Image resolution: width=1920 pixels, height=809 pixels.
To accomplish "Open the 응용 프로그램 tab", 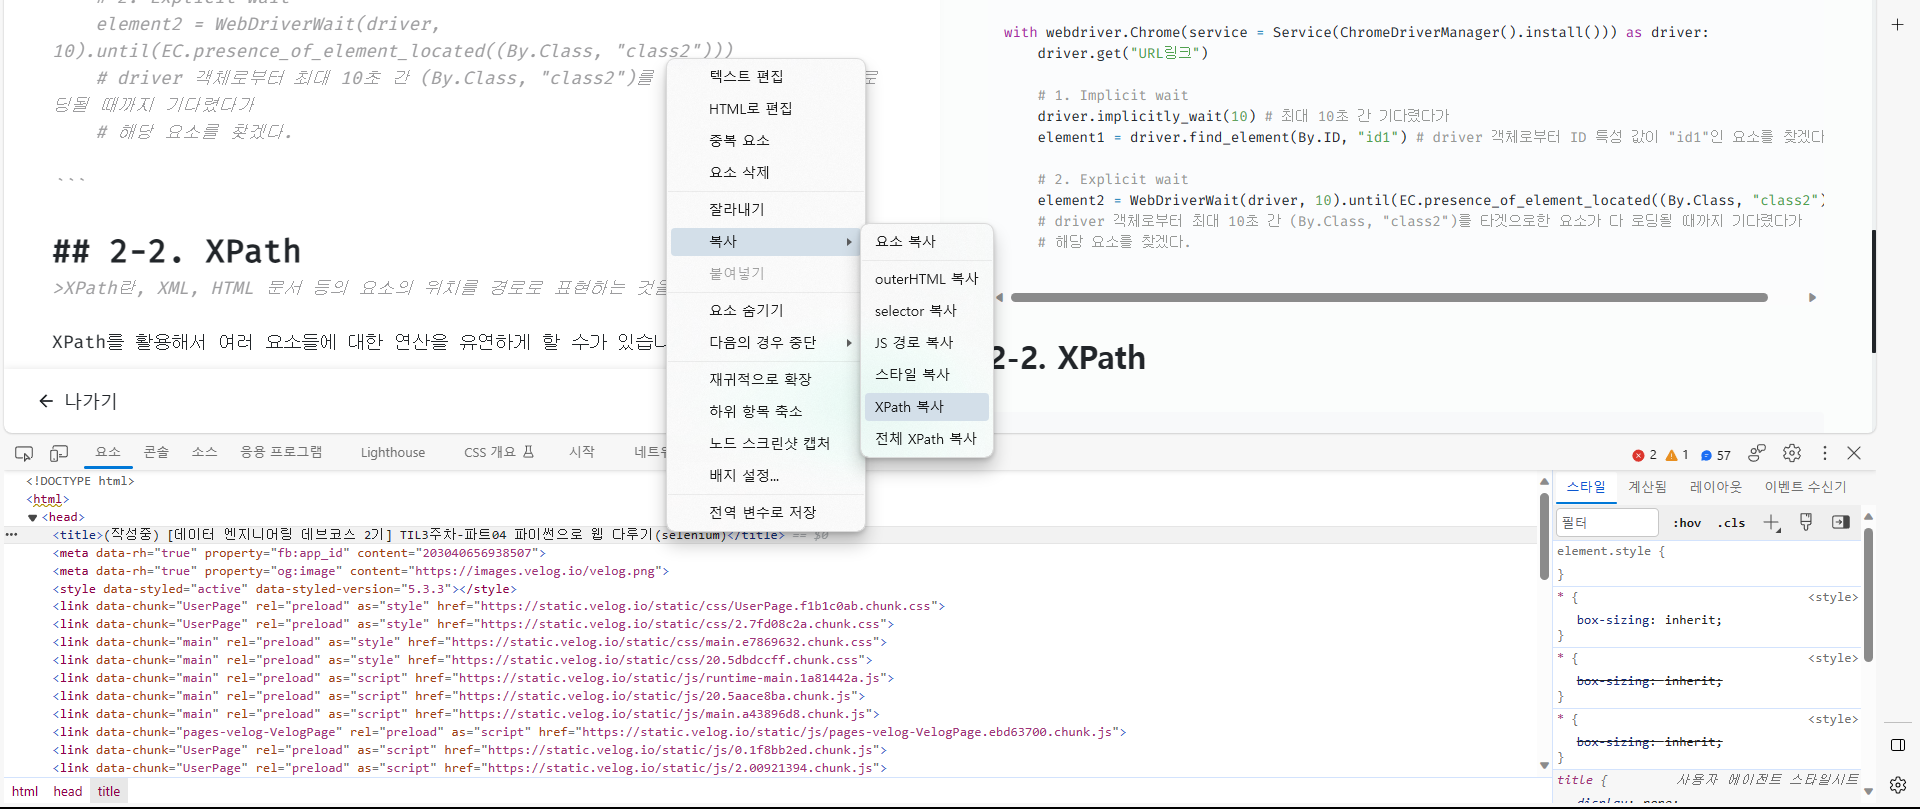I will (281, 452).
